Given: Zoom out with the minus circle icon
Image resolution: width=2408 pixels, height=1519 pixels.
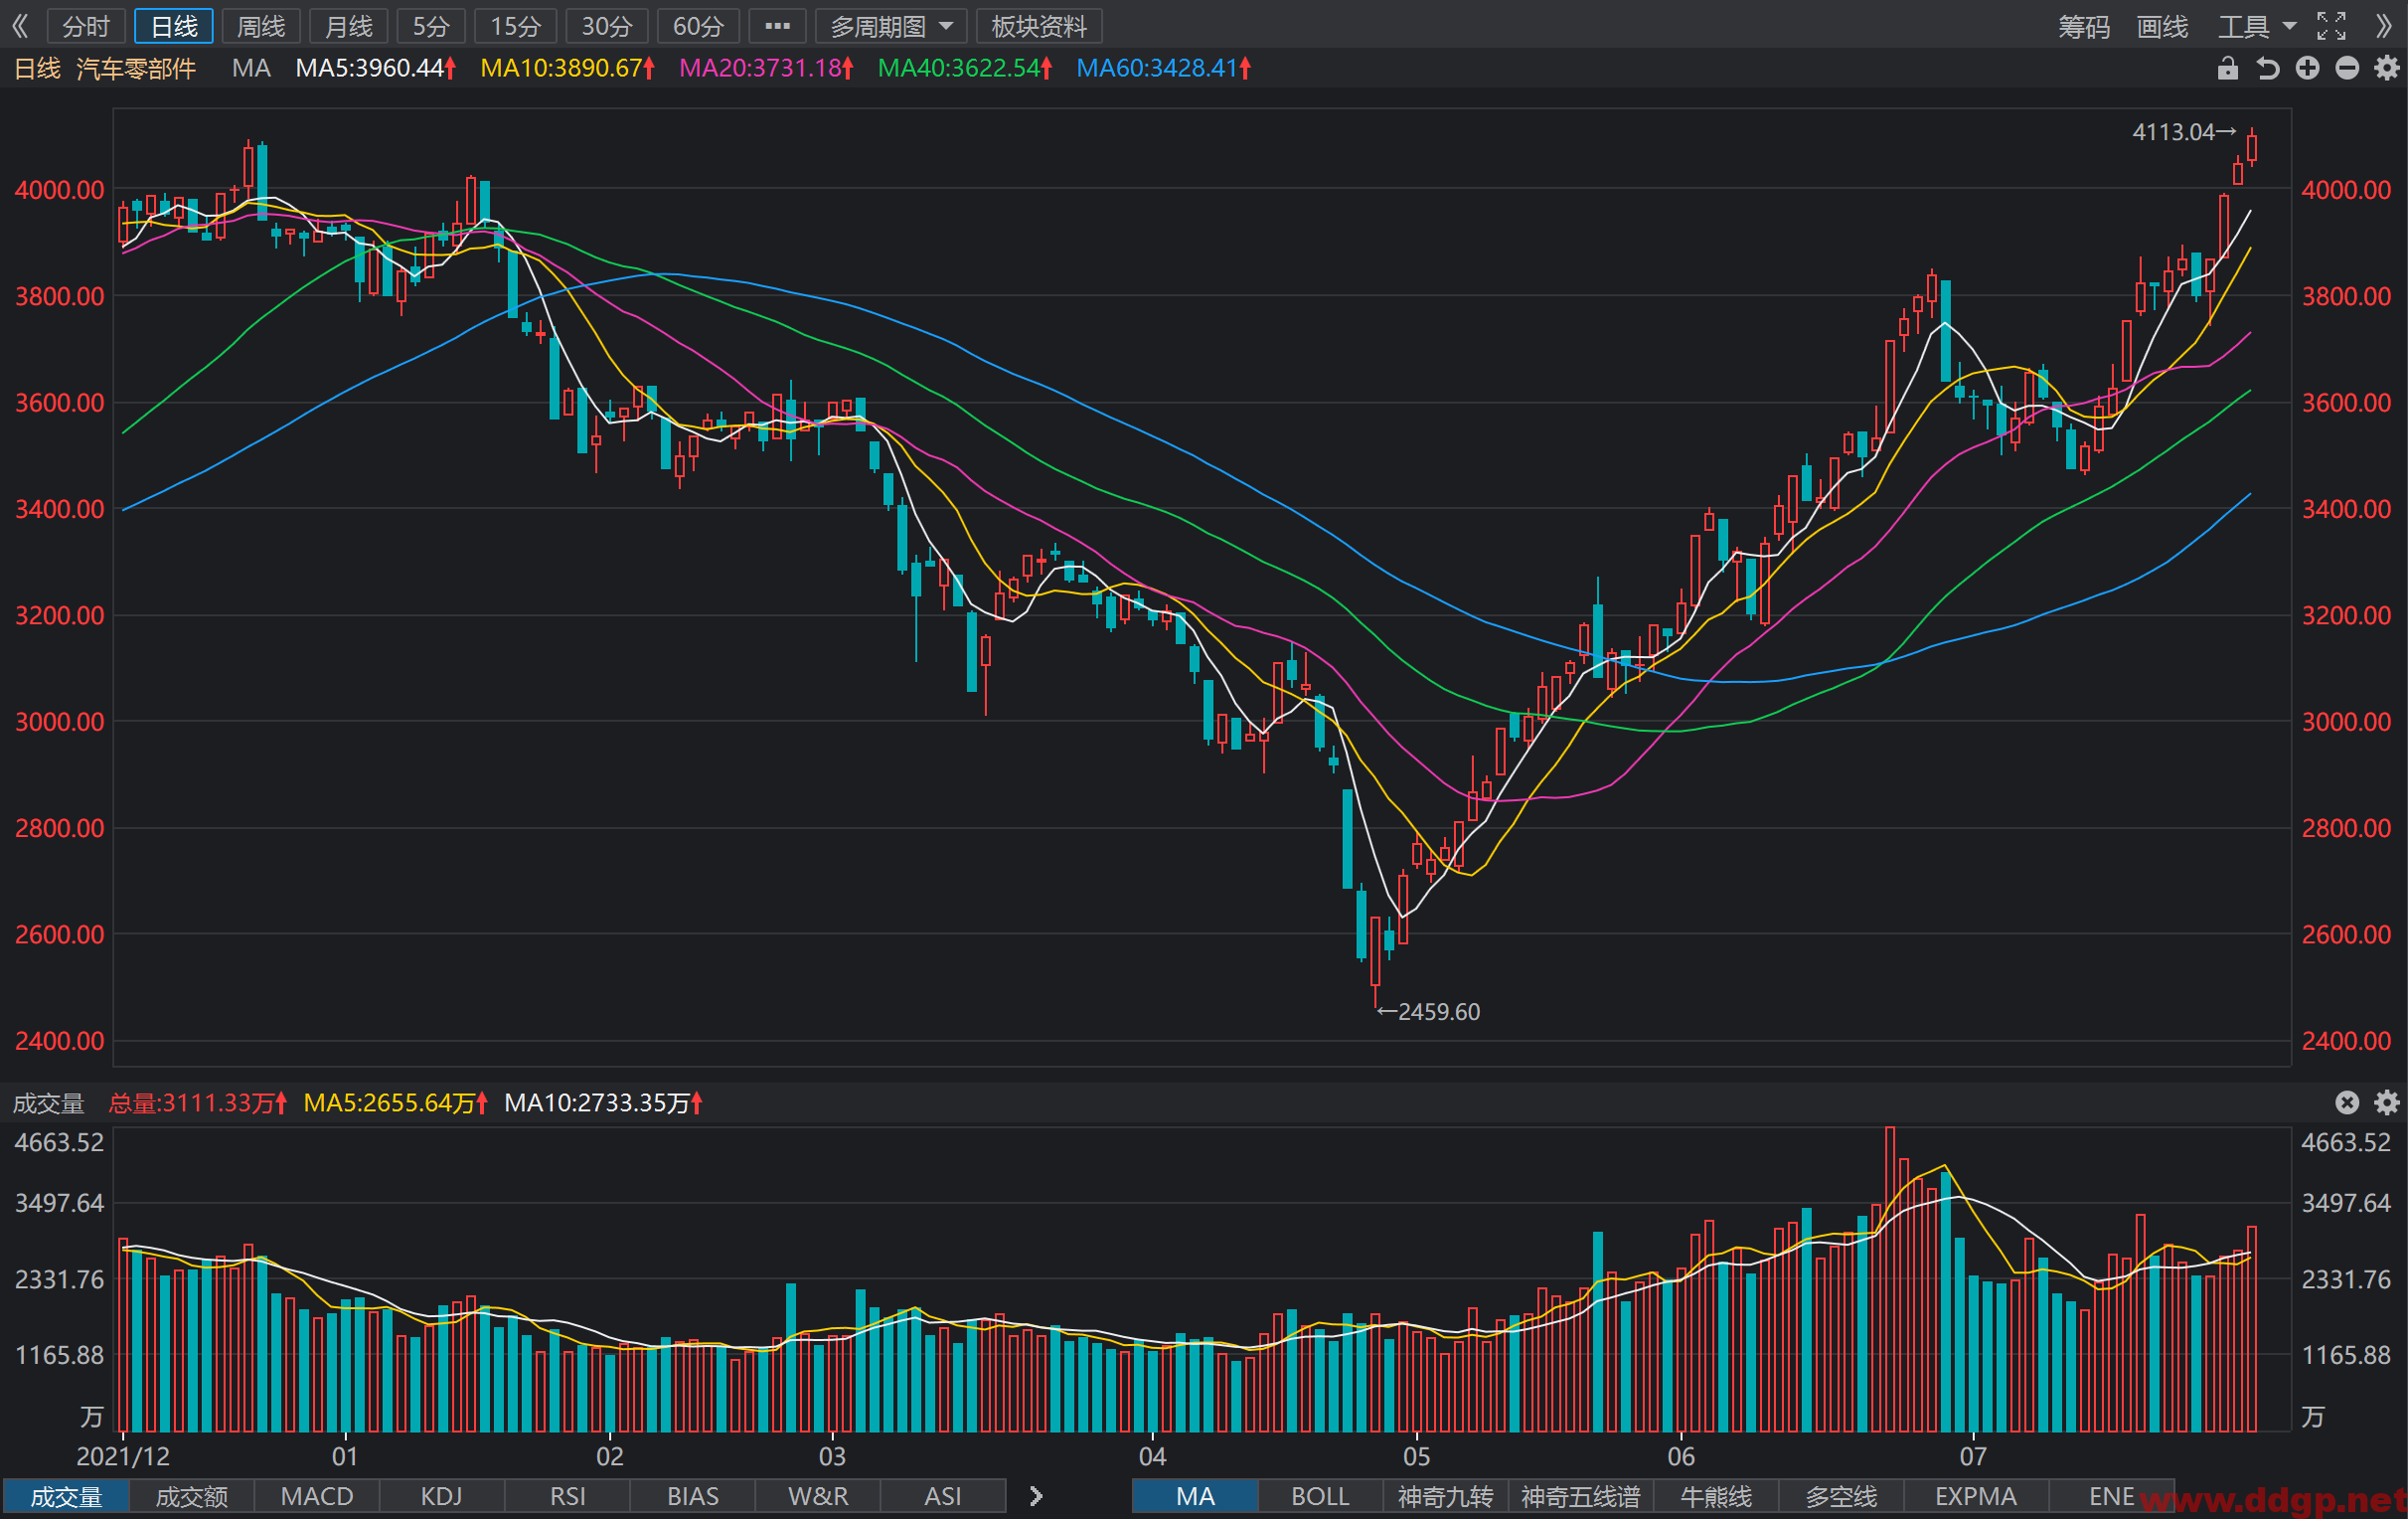Looking at the screenshot, I should (2347, 68).
